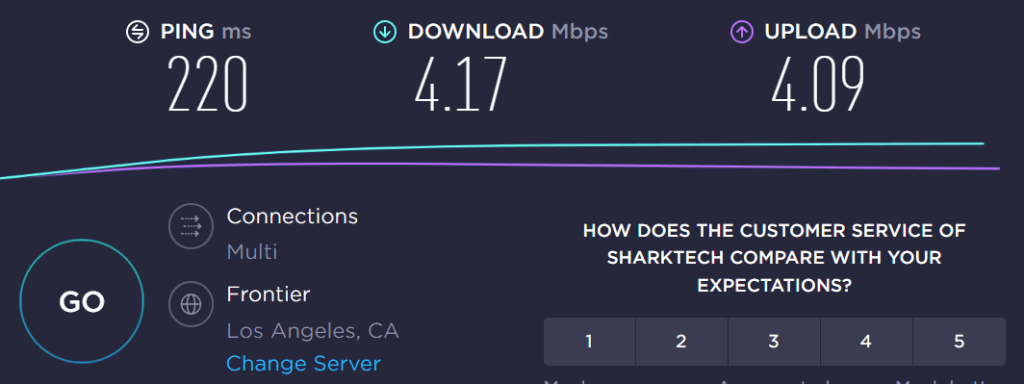Click the Connections arrows icon
Viewport: 1024px width, 384px height.
[x=191, y=226]
